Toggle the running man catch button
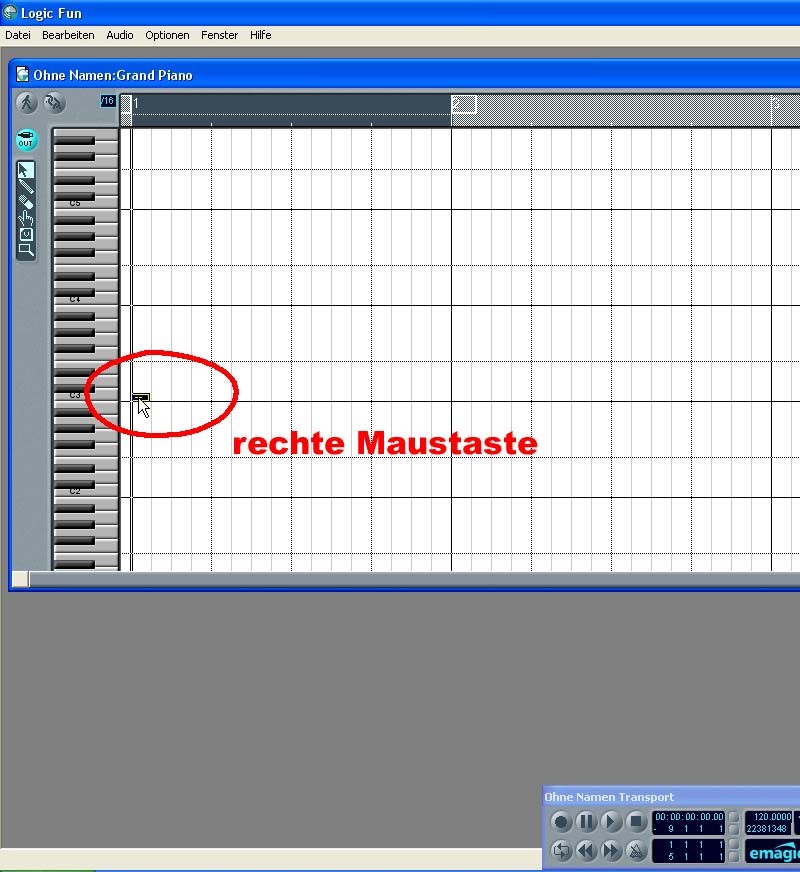The image size is (800, 872). [26, 102]
